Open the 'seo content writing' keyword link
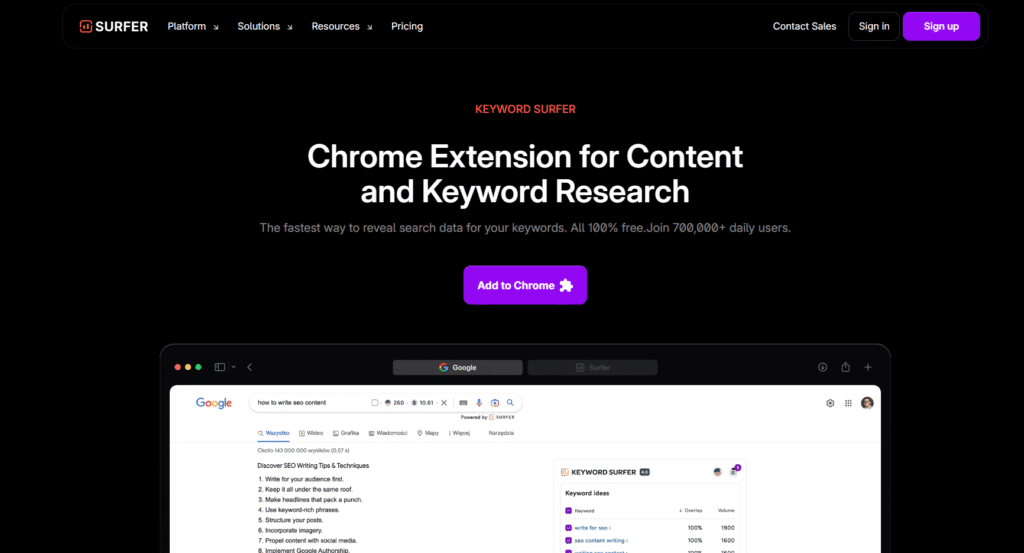The image size is (1024, 553). click(601, 541)
